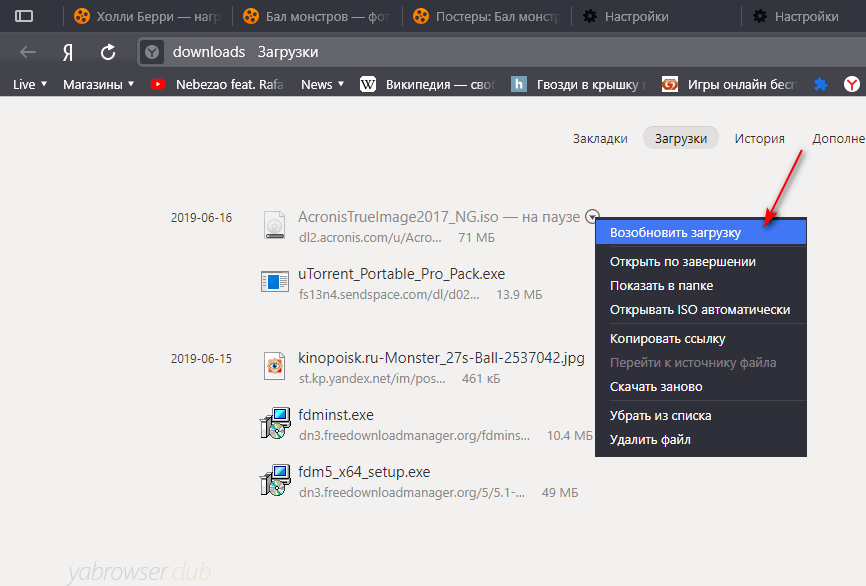866x586 pixels.
Task: Enable Открывать ISO автоматически
Action: pyautogui.click(x=701, y=310)
